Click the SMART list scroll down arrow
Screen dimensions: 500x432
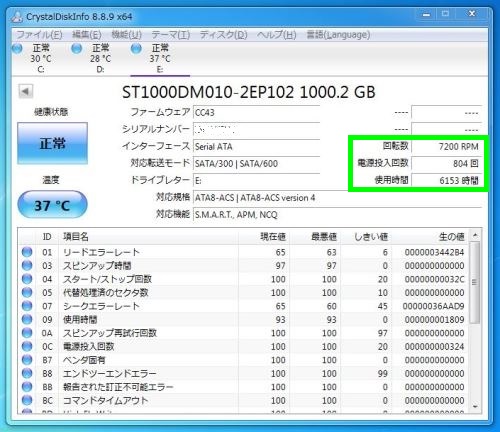click(x=475, y=406)
